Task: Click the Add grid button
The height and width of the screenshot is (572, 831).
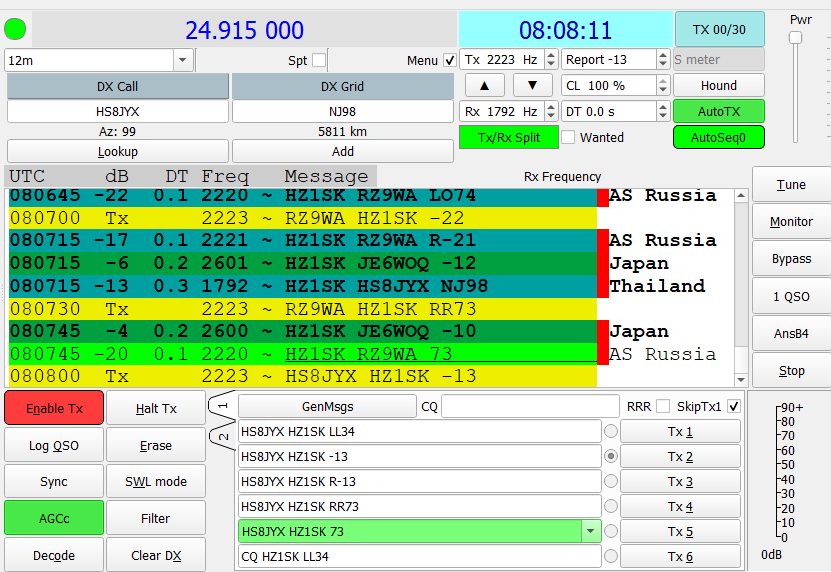Action: tap(342, 152)
